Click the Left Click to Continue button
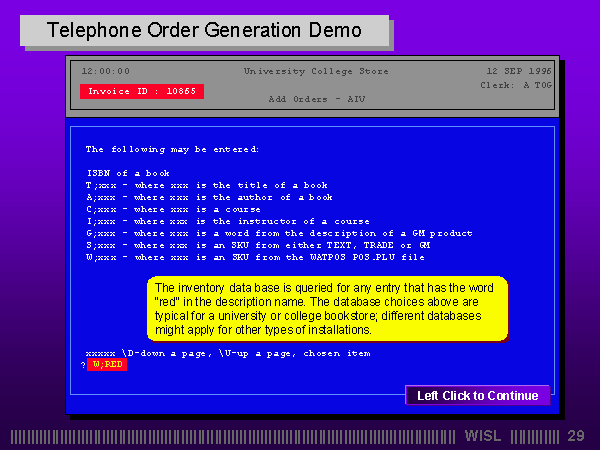 (x=477, y=395)
